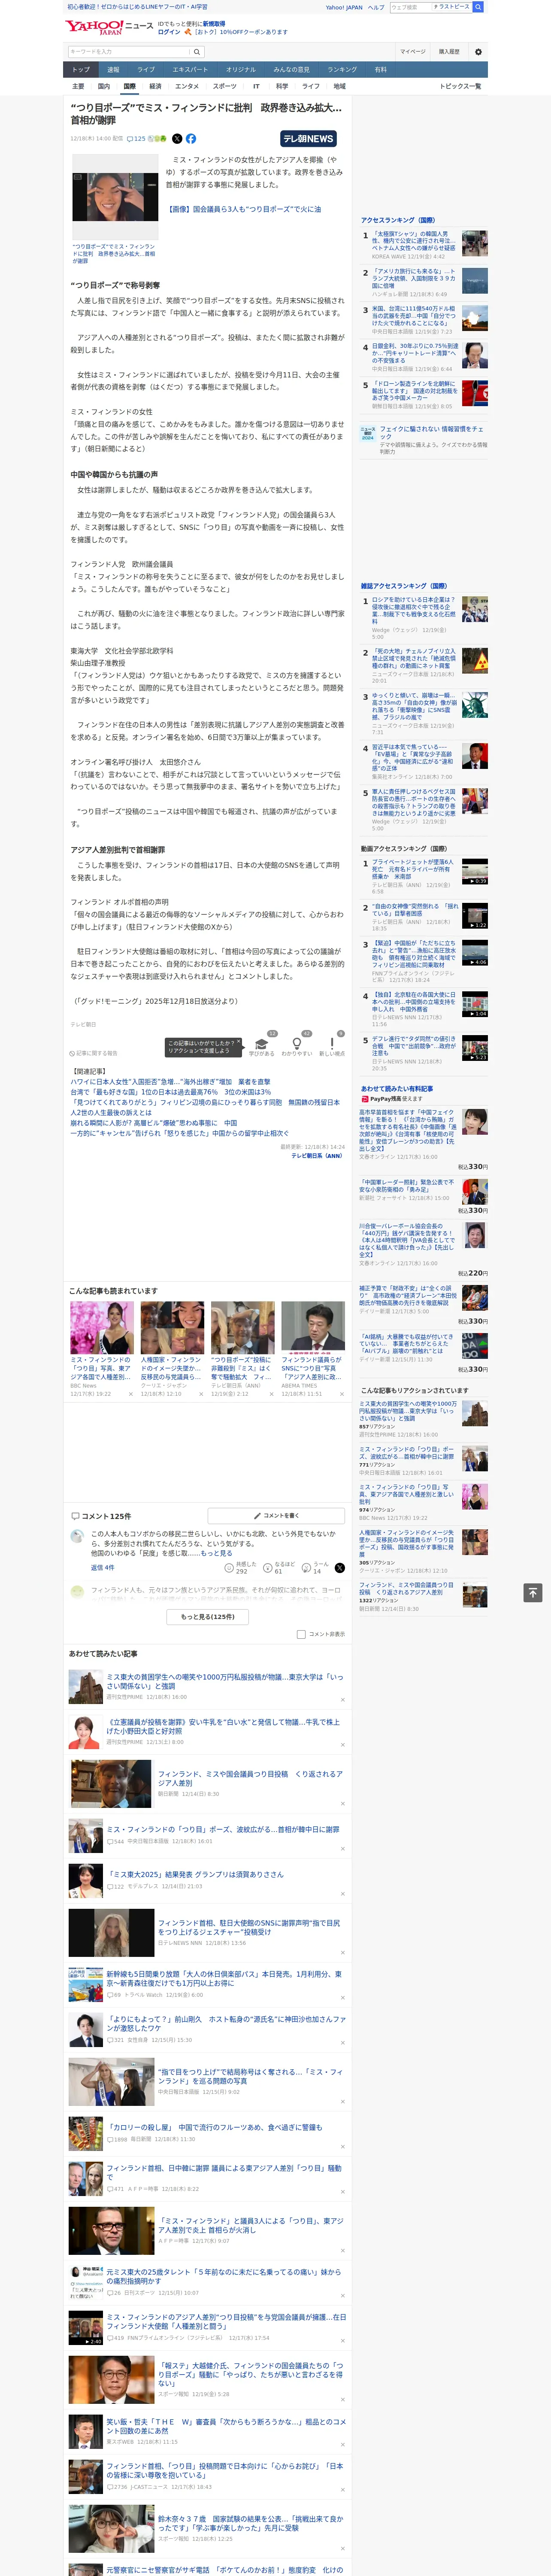Open 返信 4件 replies link
Screen dimensions: 551x2576
(x=103, y=1567)
